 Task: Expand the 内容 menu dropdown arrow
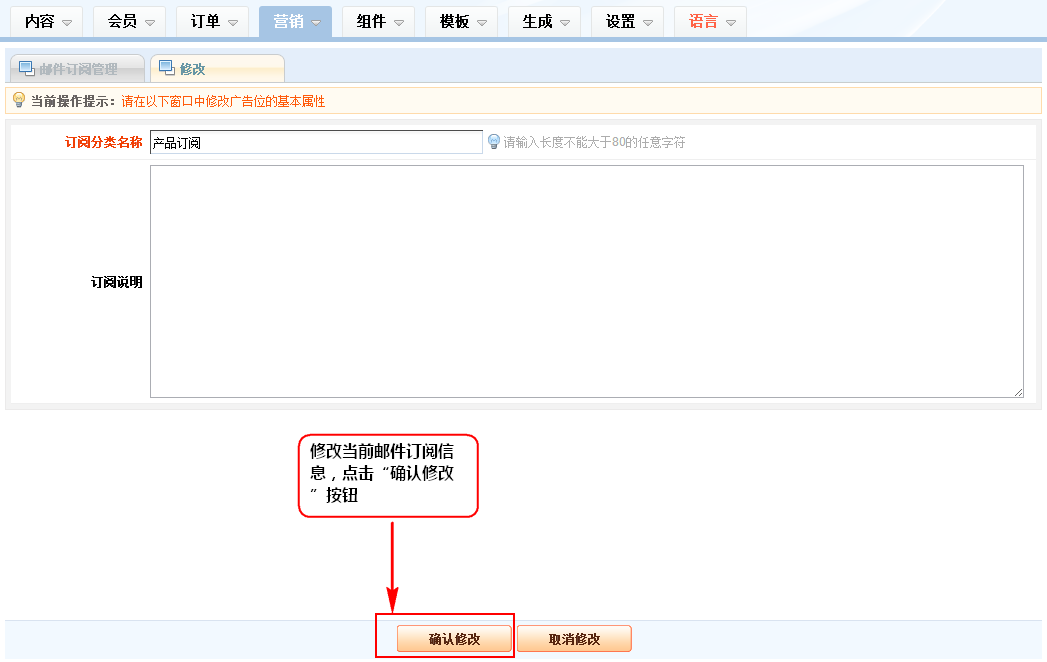(67, 22)
